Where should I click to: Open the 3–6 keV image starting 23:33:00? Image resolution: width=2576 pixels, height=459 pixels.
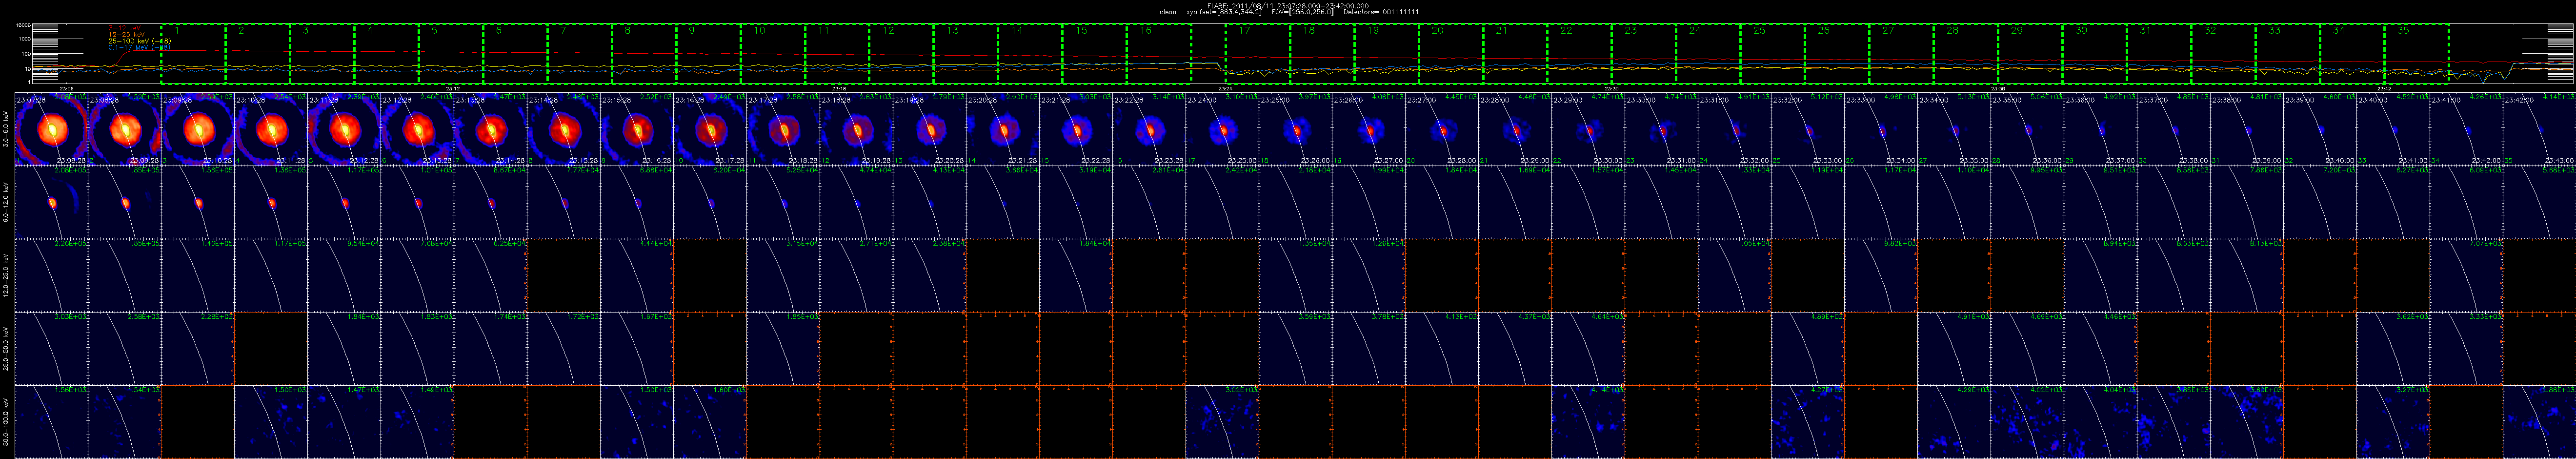point(1880,129)
